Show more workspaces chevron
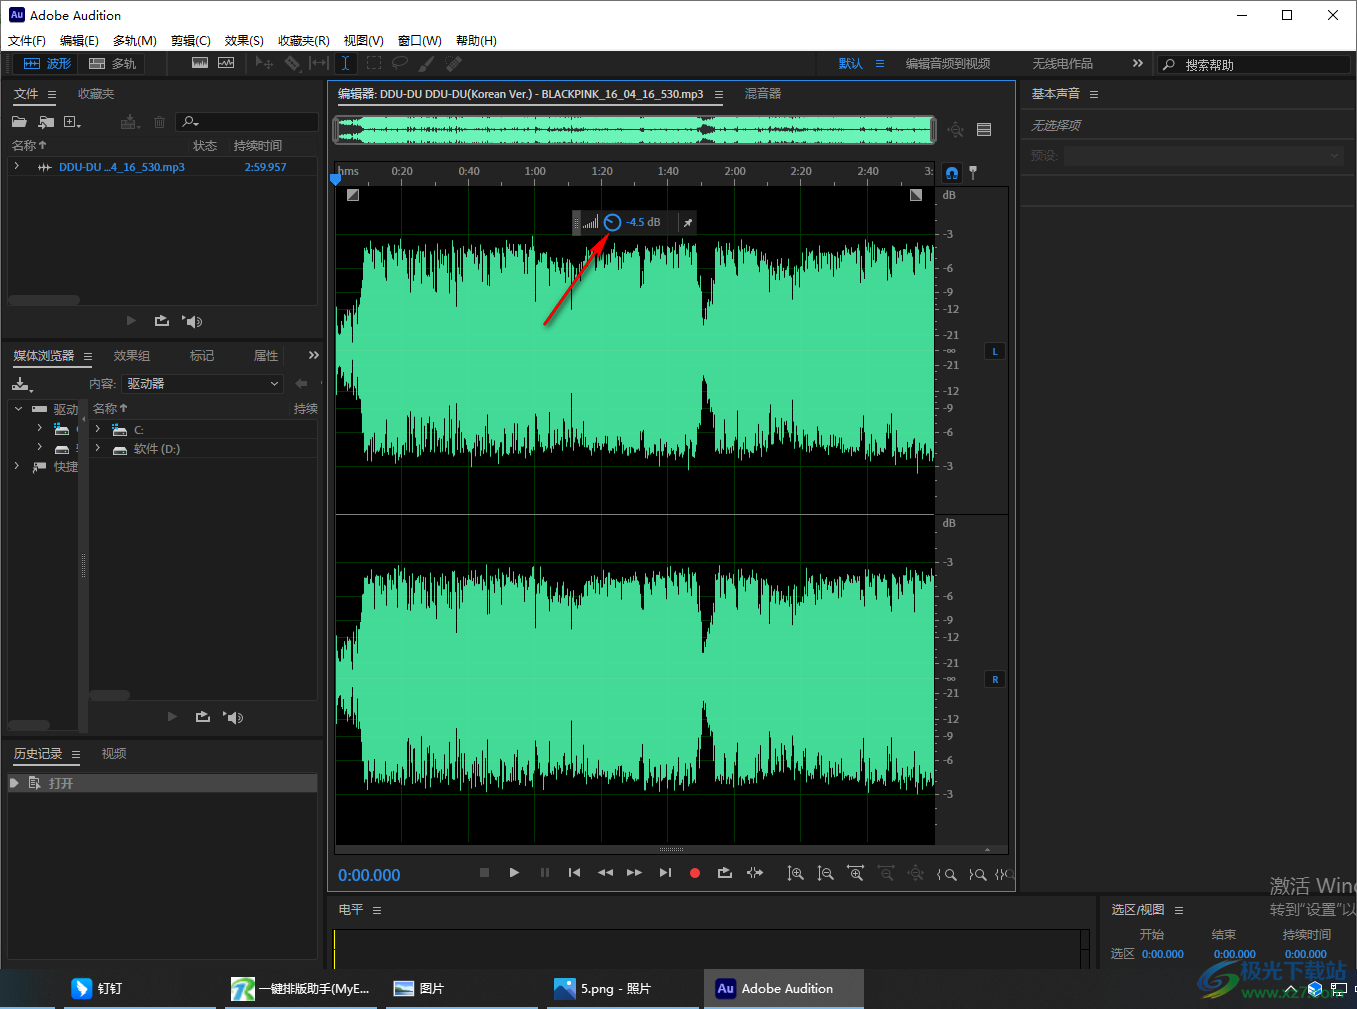 [x=1137, y=63]
